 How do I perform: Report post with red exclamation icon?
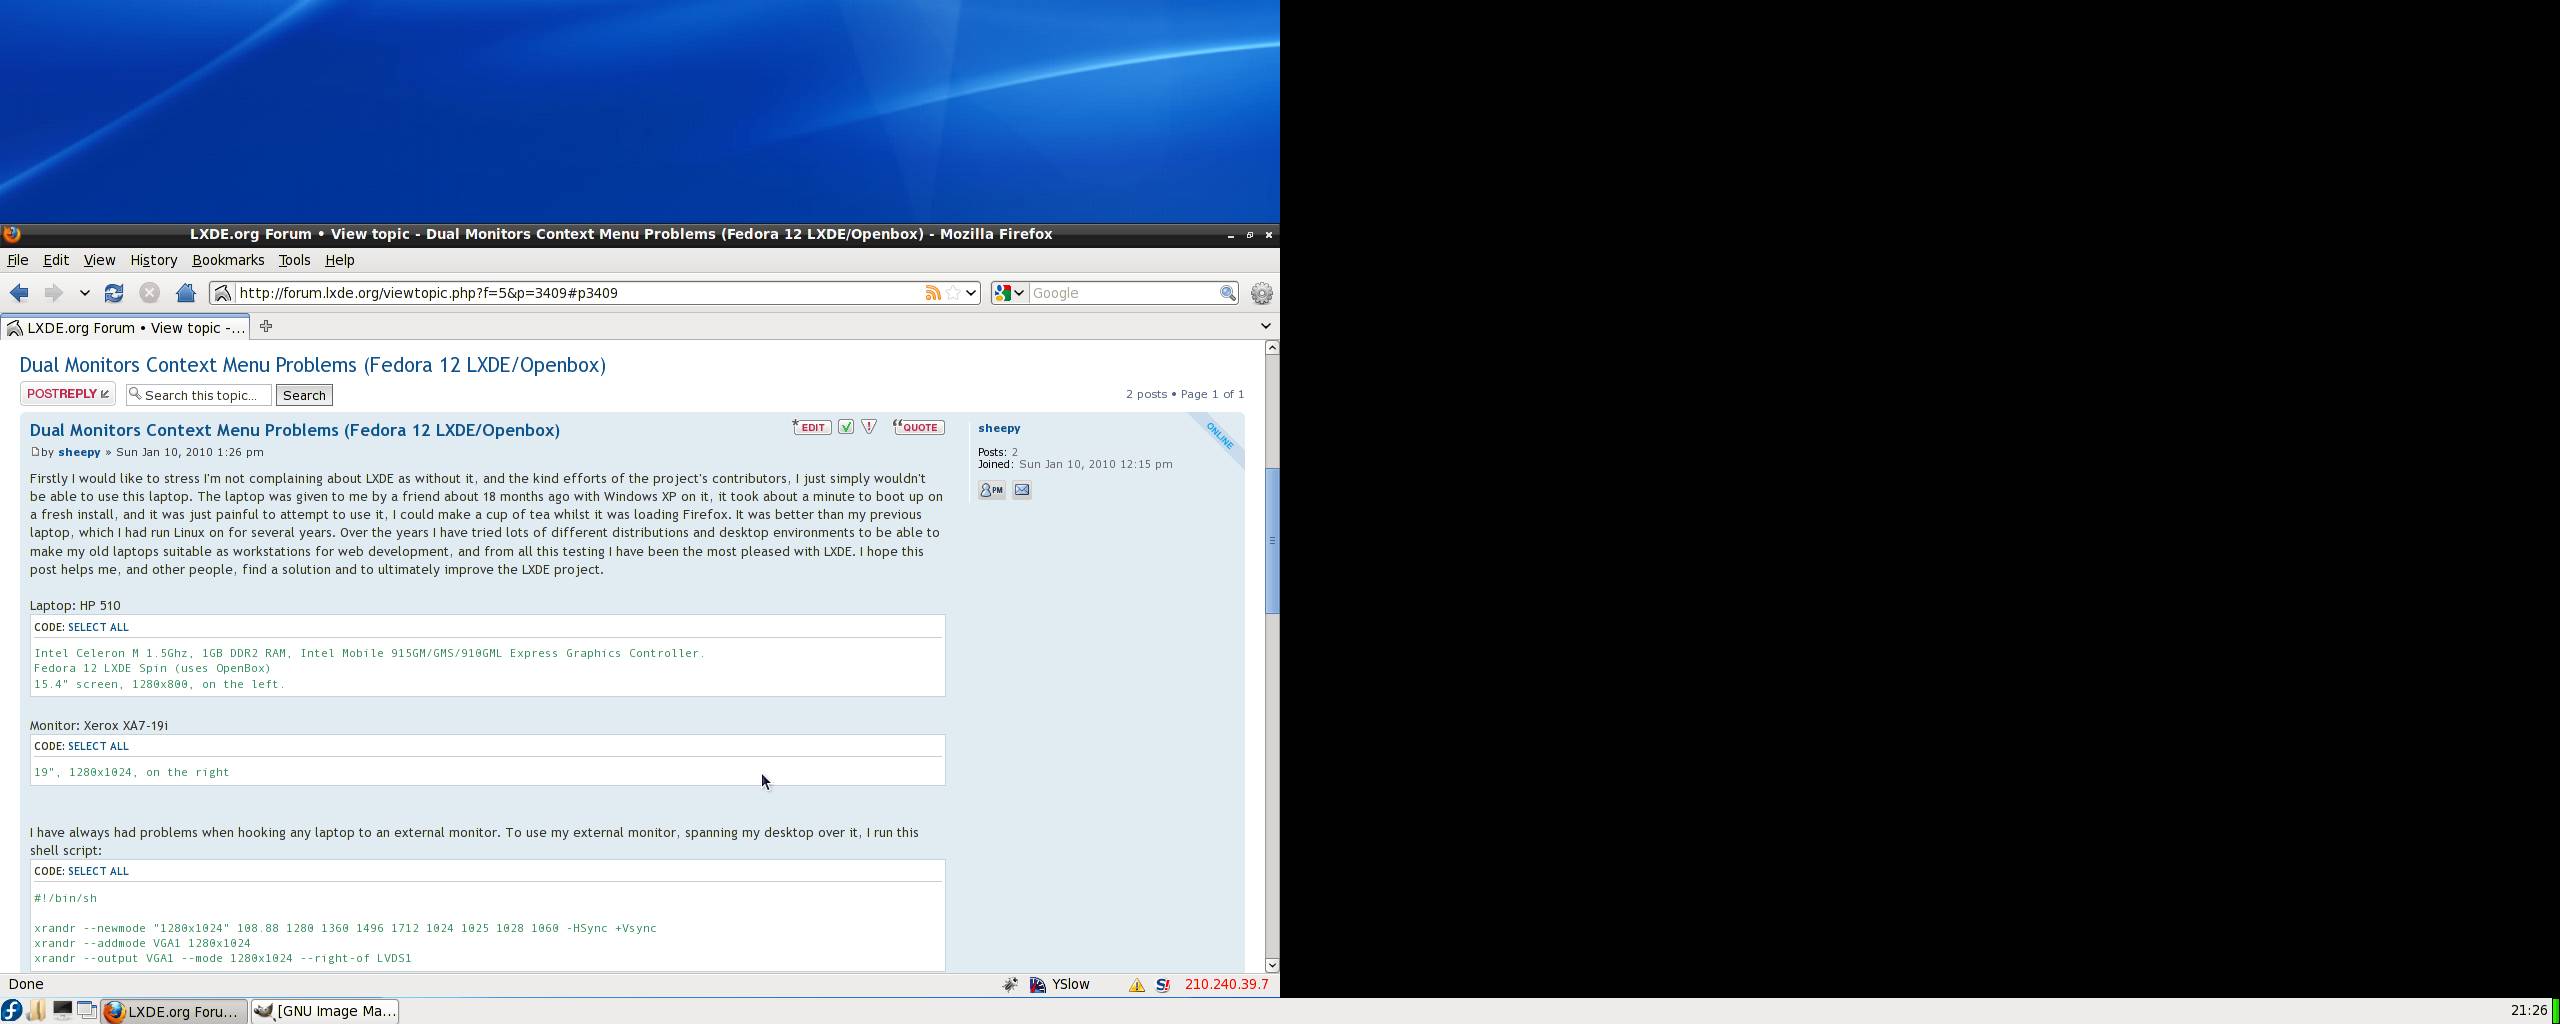pyautogui.click(x=869, y=427)
